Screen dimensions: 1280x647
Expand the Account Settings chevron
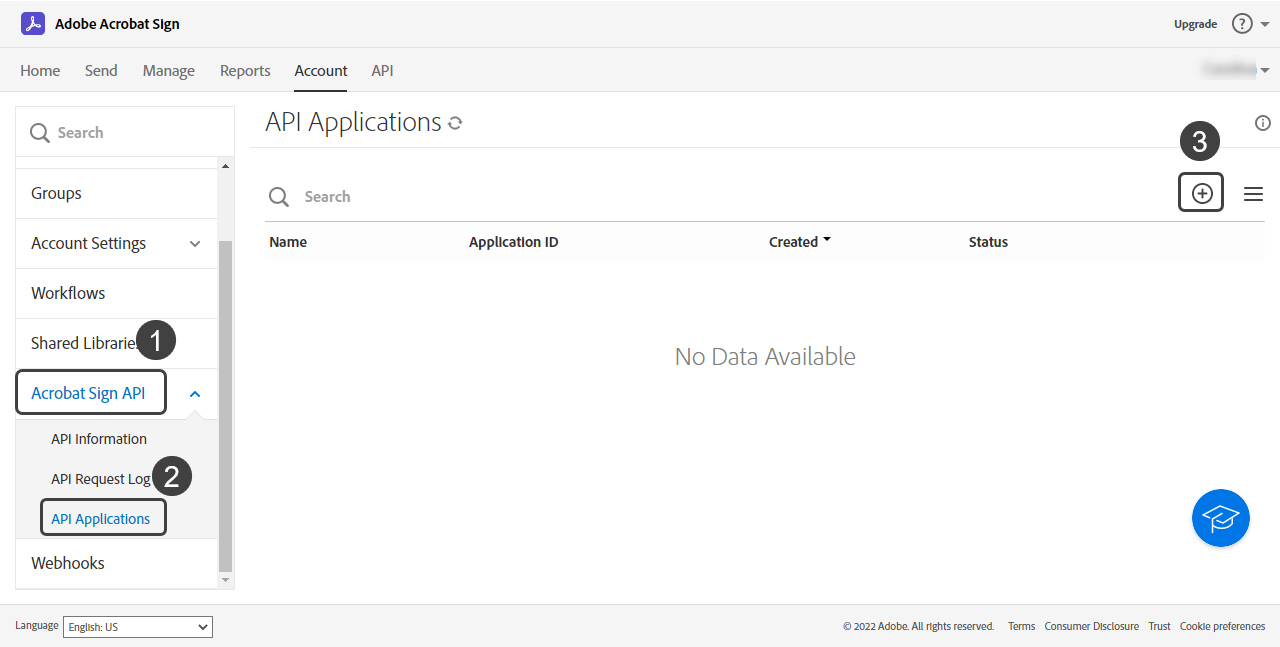point(195,244)
